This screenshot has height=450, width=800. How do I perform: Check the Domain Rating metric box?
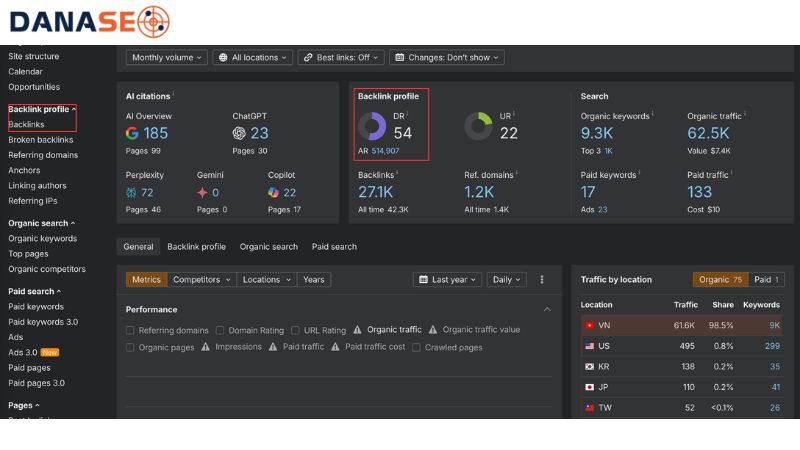[221, 330]
